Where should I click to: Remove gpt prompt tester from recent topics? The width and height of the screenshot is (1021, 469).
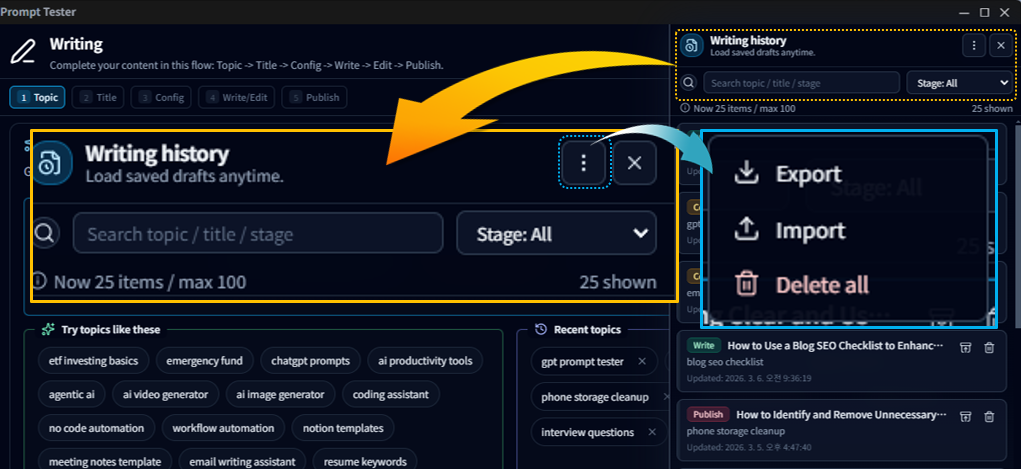tap(642, 362)
